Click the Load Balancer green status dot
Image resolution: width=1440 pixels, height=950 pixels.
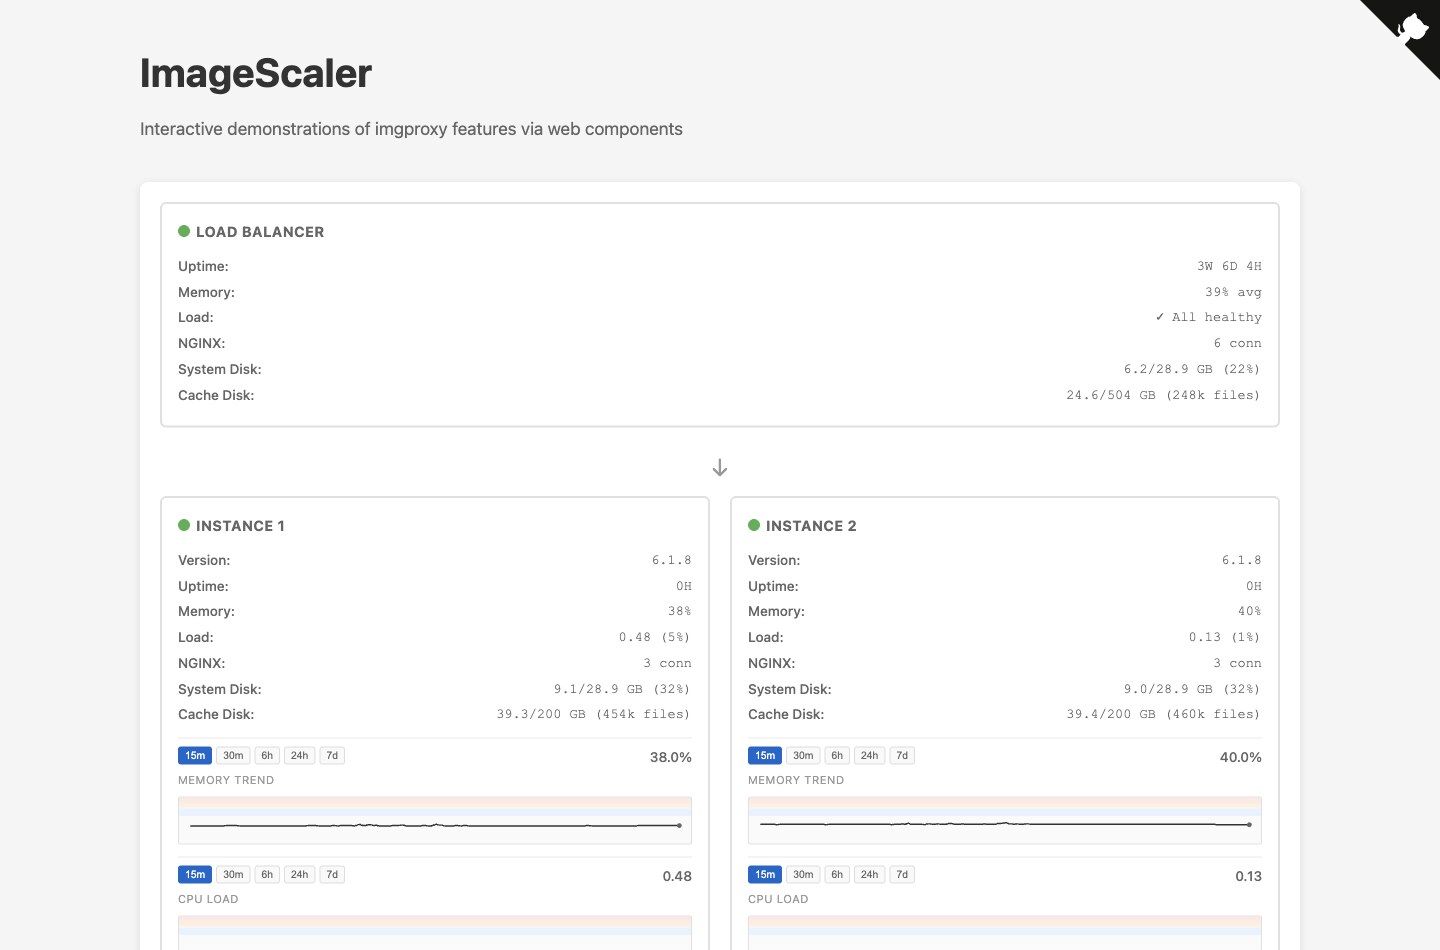[184, 231]
